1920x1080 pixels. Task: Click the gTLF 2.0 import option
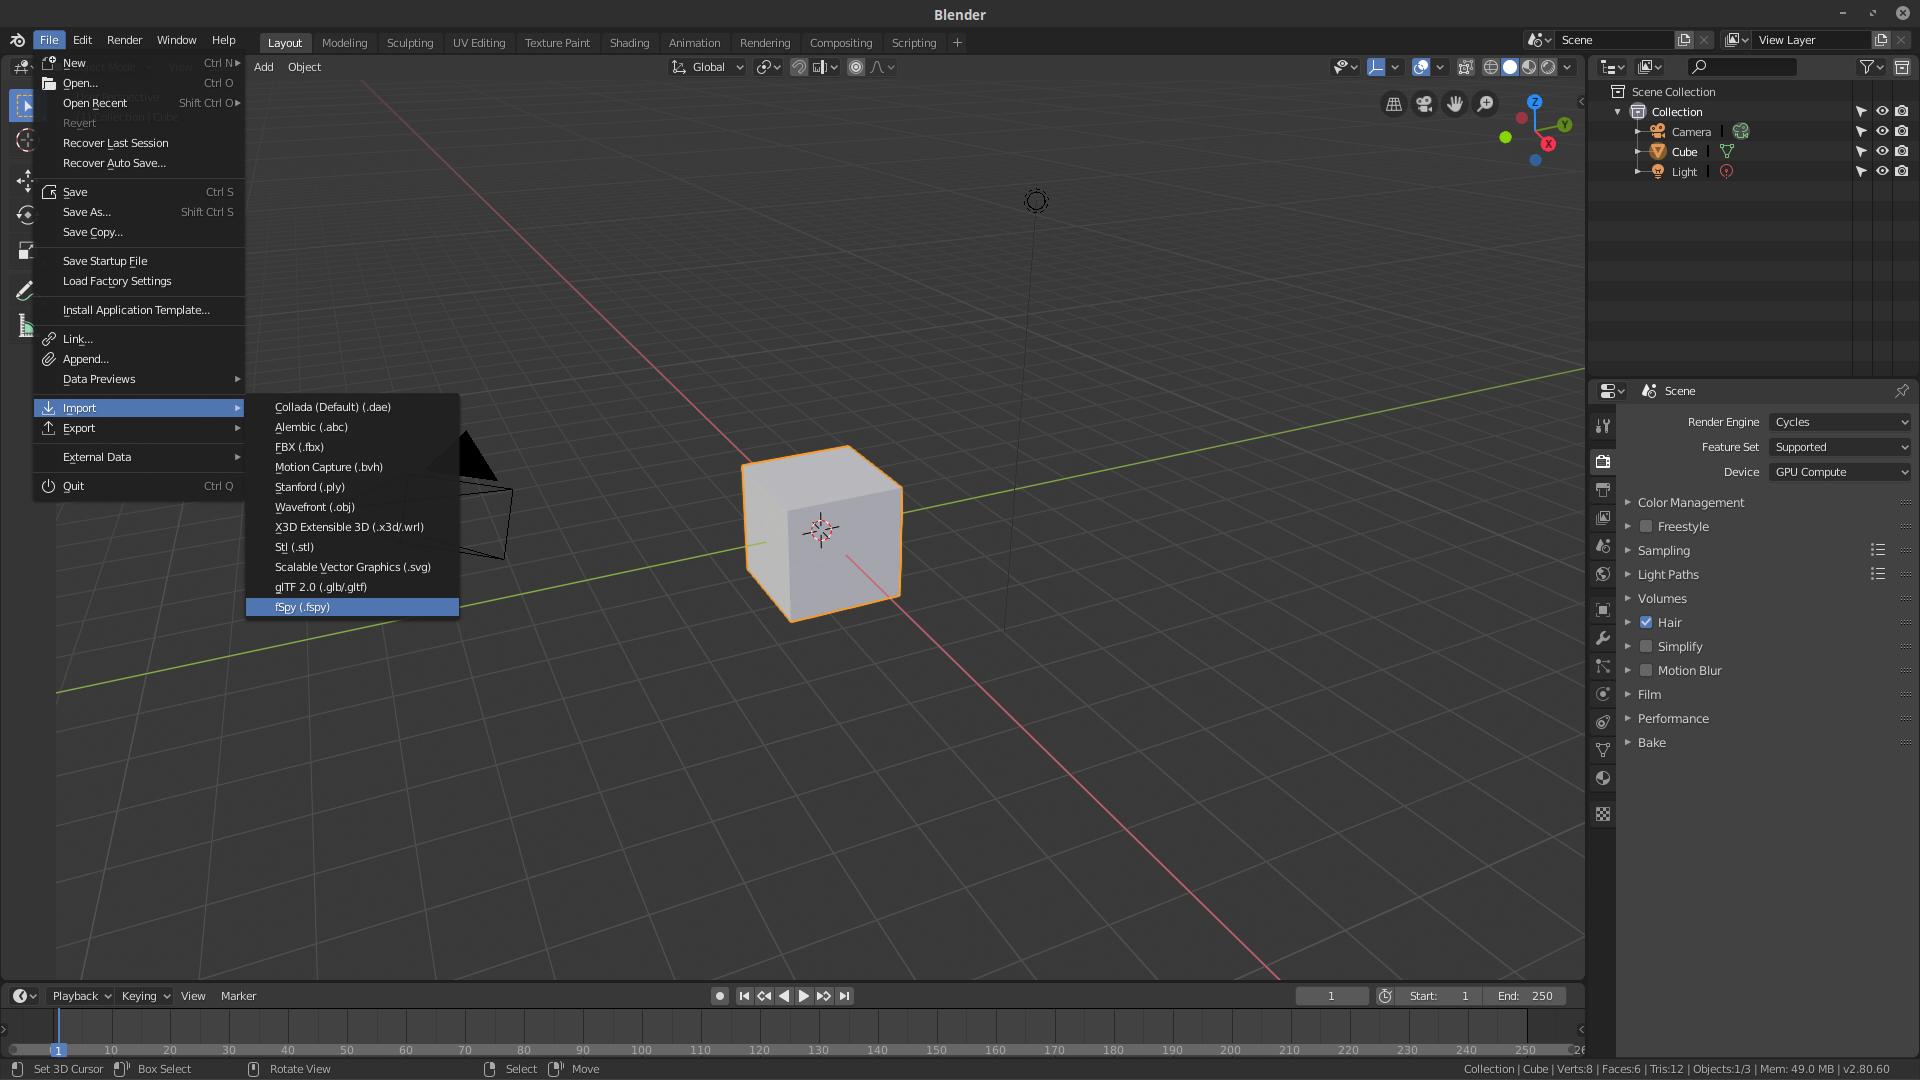click(320, 587)
